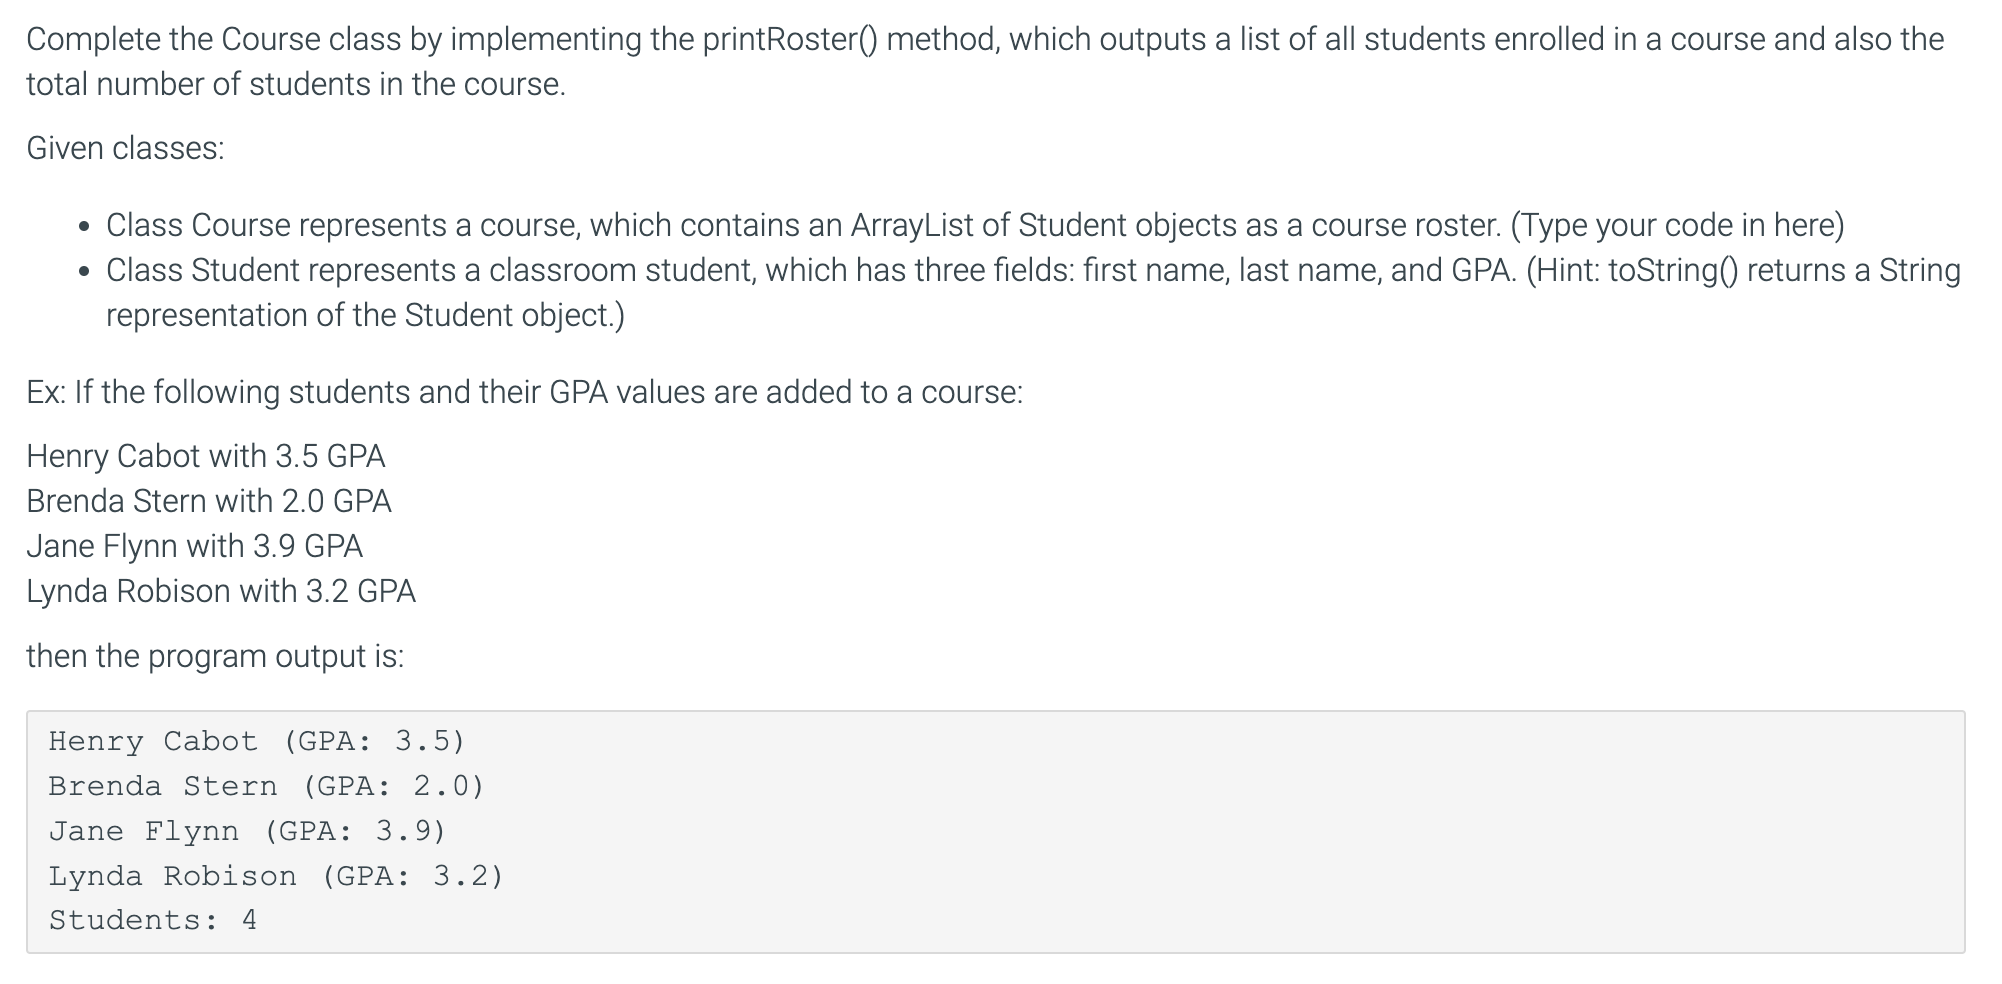The height and width of the screenshot is (984, 2002).
Task: Click output line 'Henry Cabot (GPA: 3.5)'
Action: pos(257,741)
